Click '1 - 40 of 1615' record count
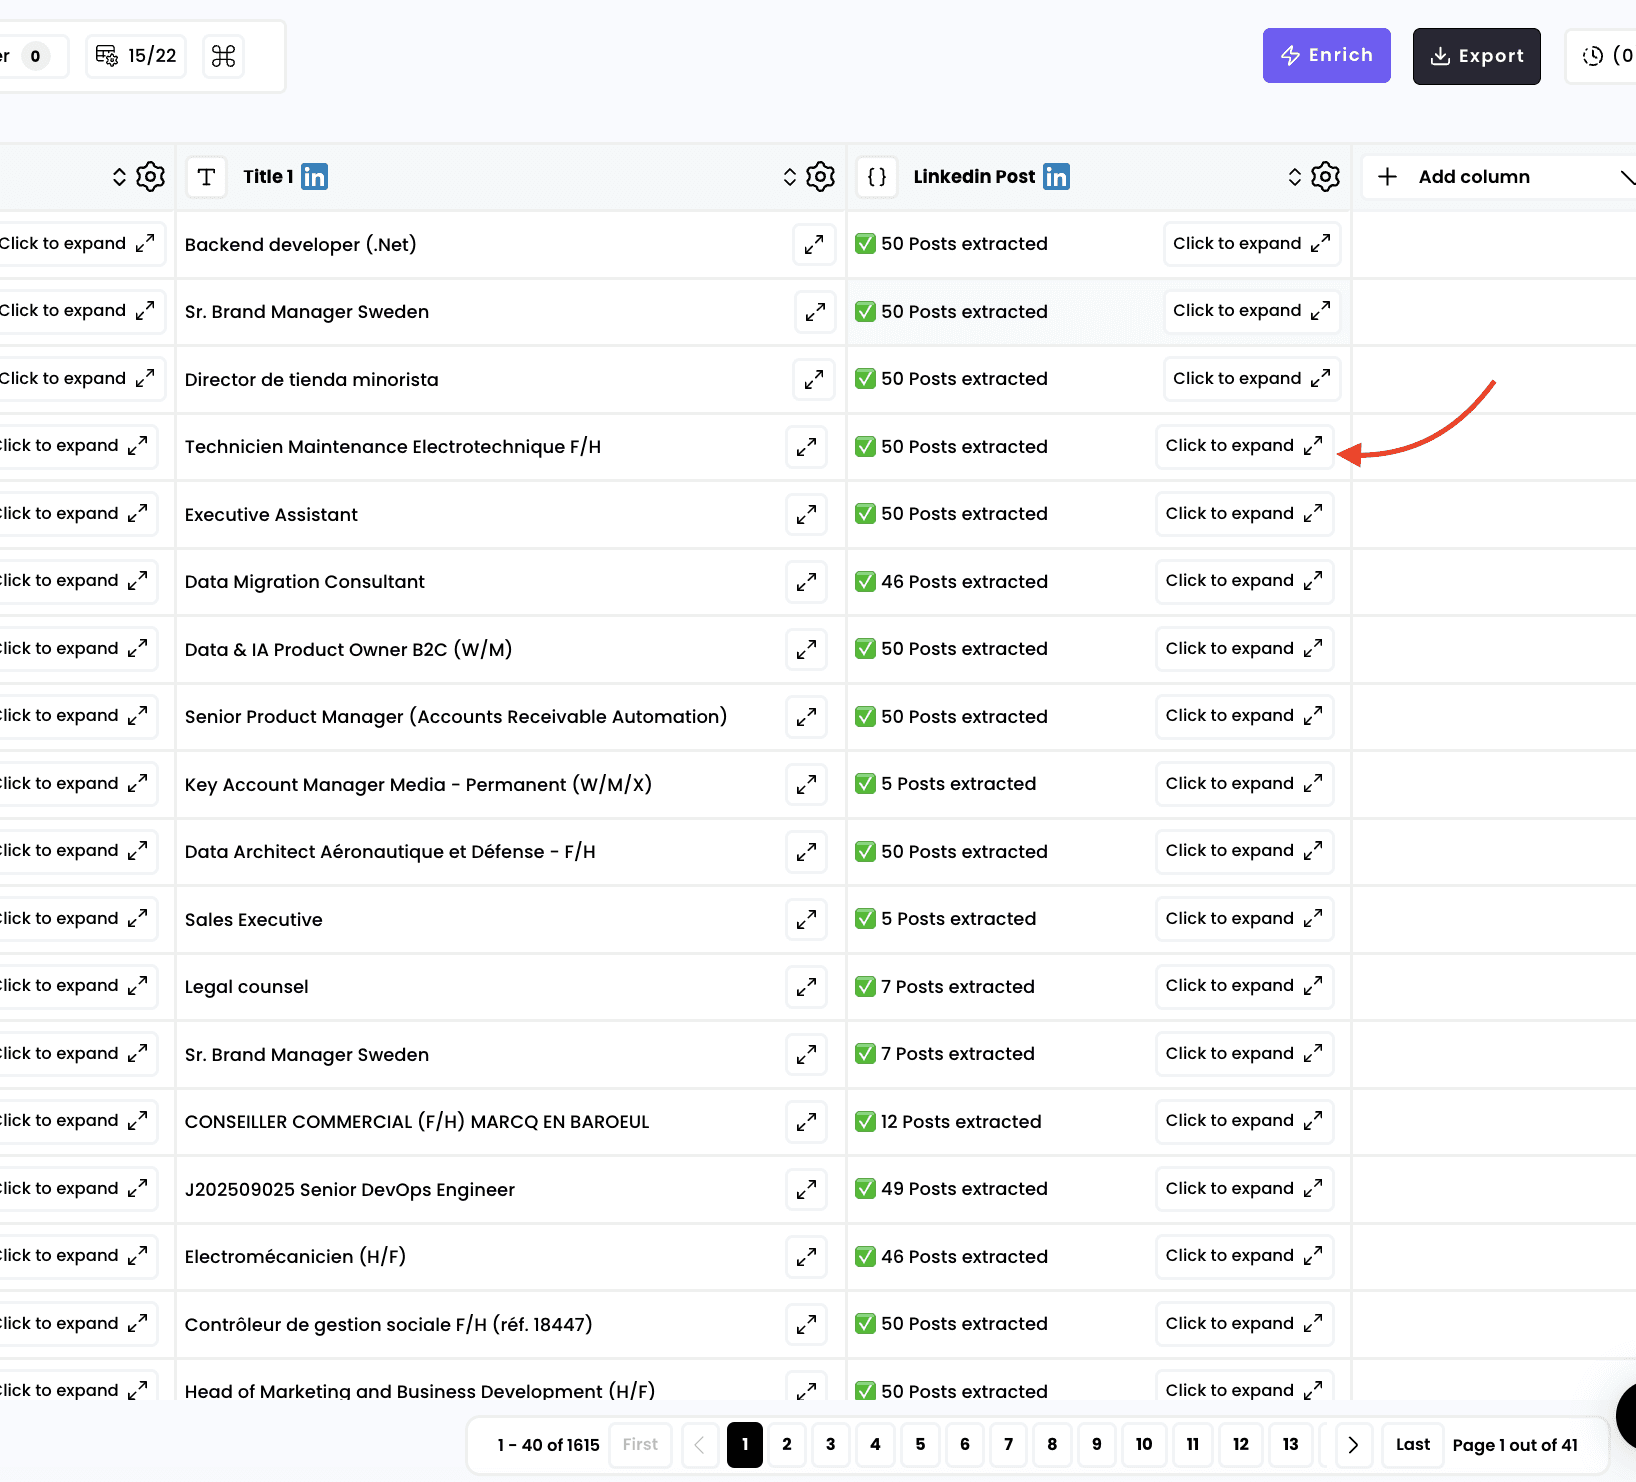The height and width of the screenshot is (1482, 1636). click(x=548, y=1445)
